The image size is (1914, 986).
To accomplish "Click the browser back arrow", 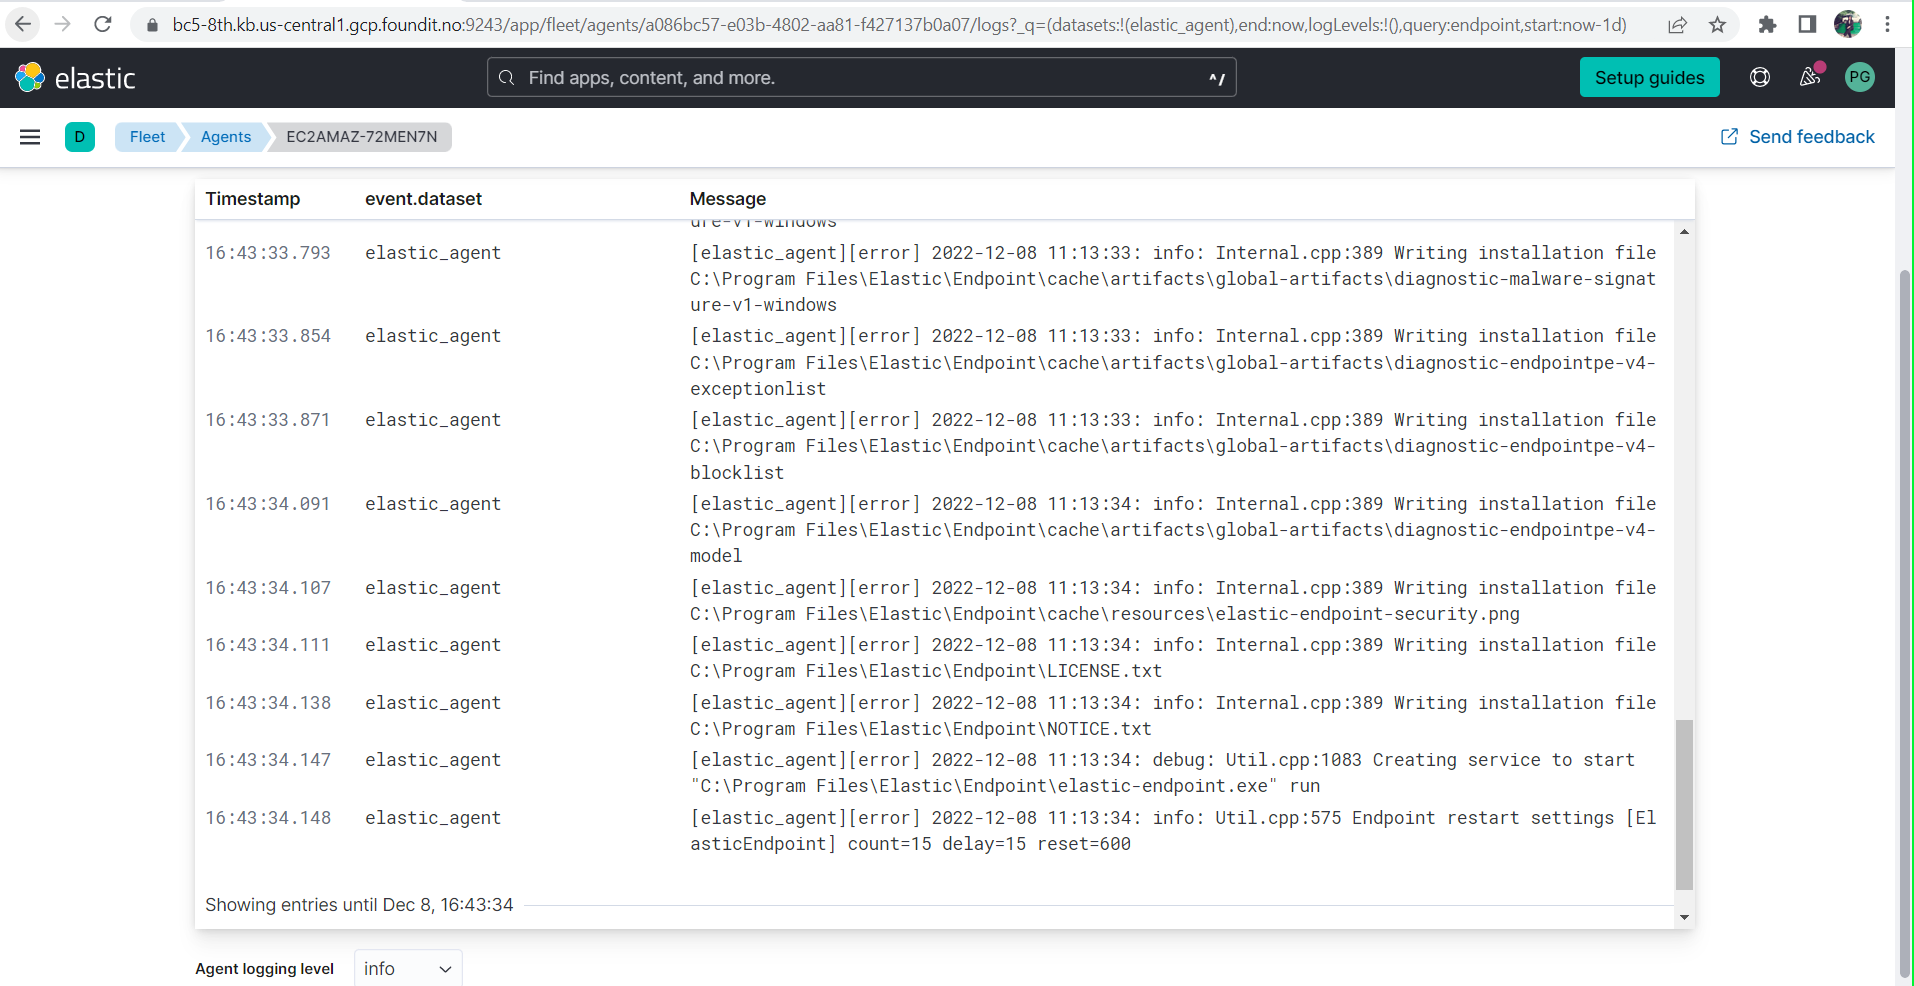I will [22, 24].
